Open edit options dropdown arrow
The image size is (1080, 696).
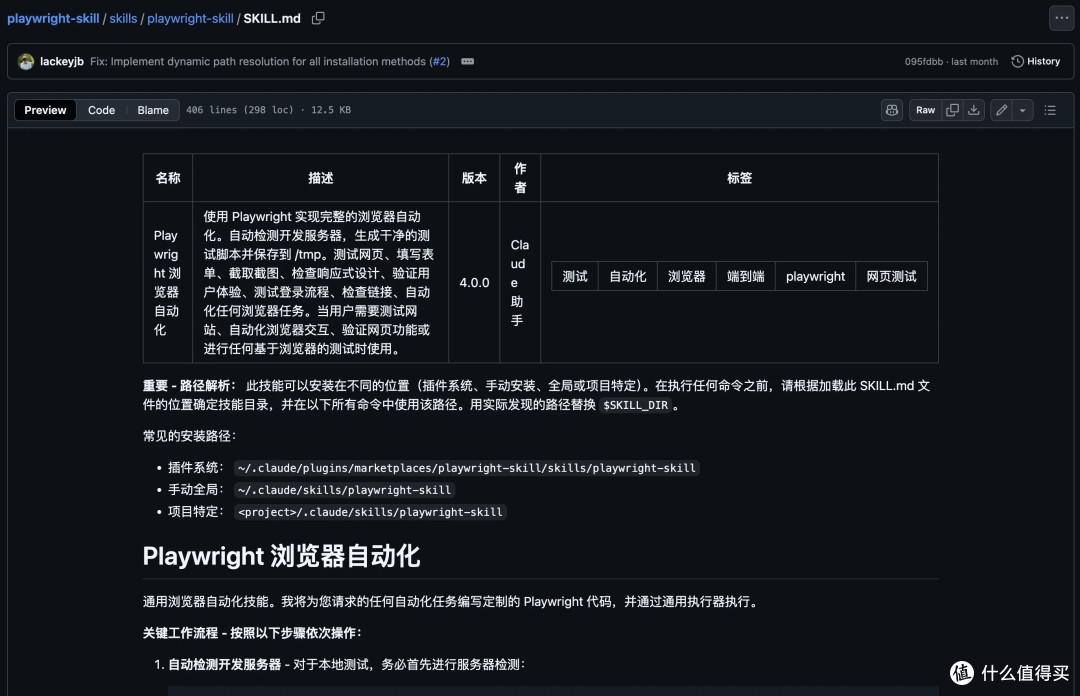[1022, 110]
